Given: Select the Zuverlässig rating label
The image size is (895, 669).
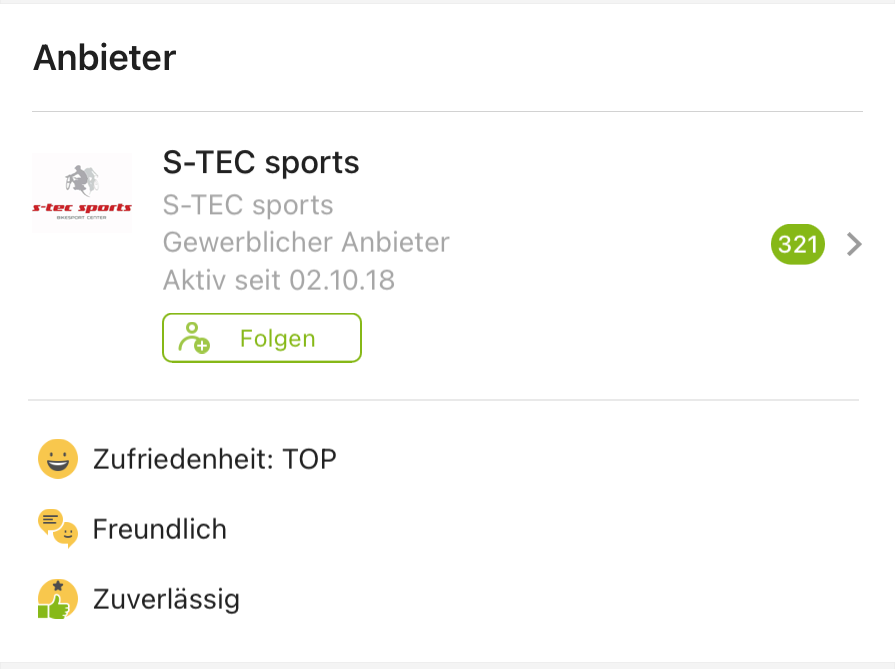Looking at the screenshot, I should tap(166, 599).
